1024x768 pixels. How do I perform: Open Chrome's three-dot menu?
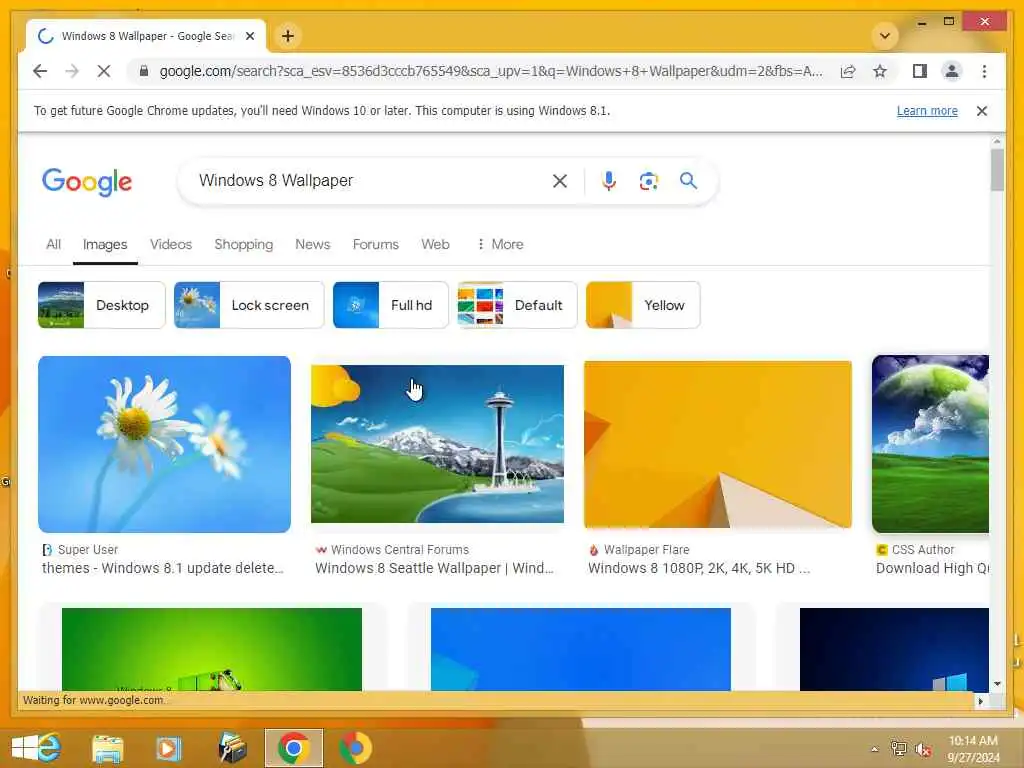(984, 71)
